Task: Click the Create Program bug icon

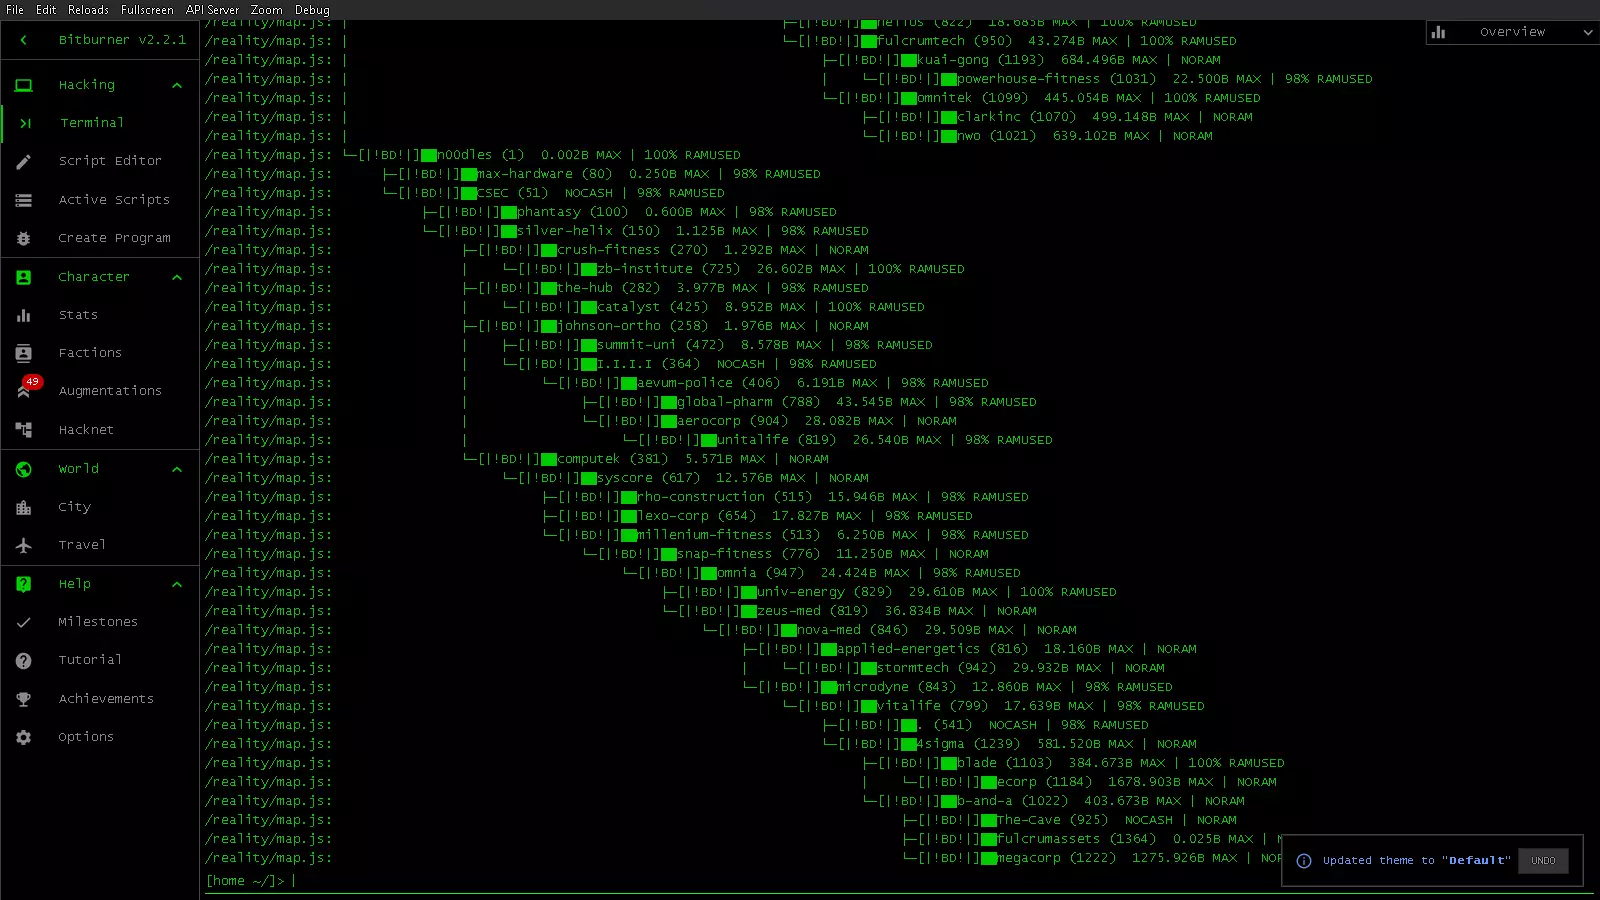Action: coord(24,238)
